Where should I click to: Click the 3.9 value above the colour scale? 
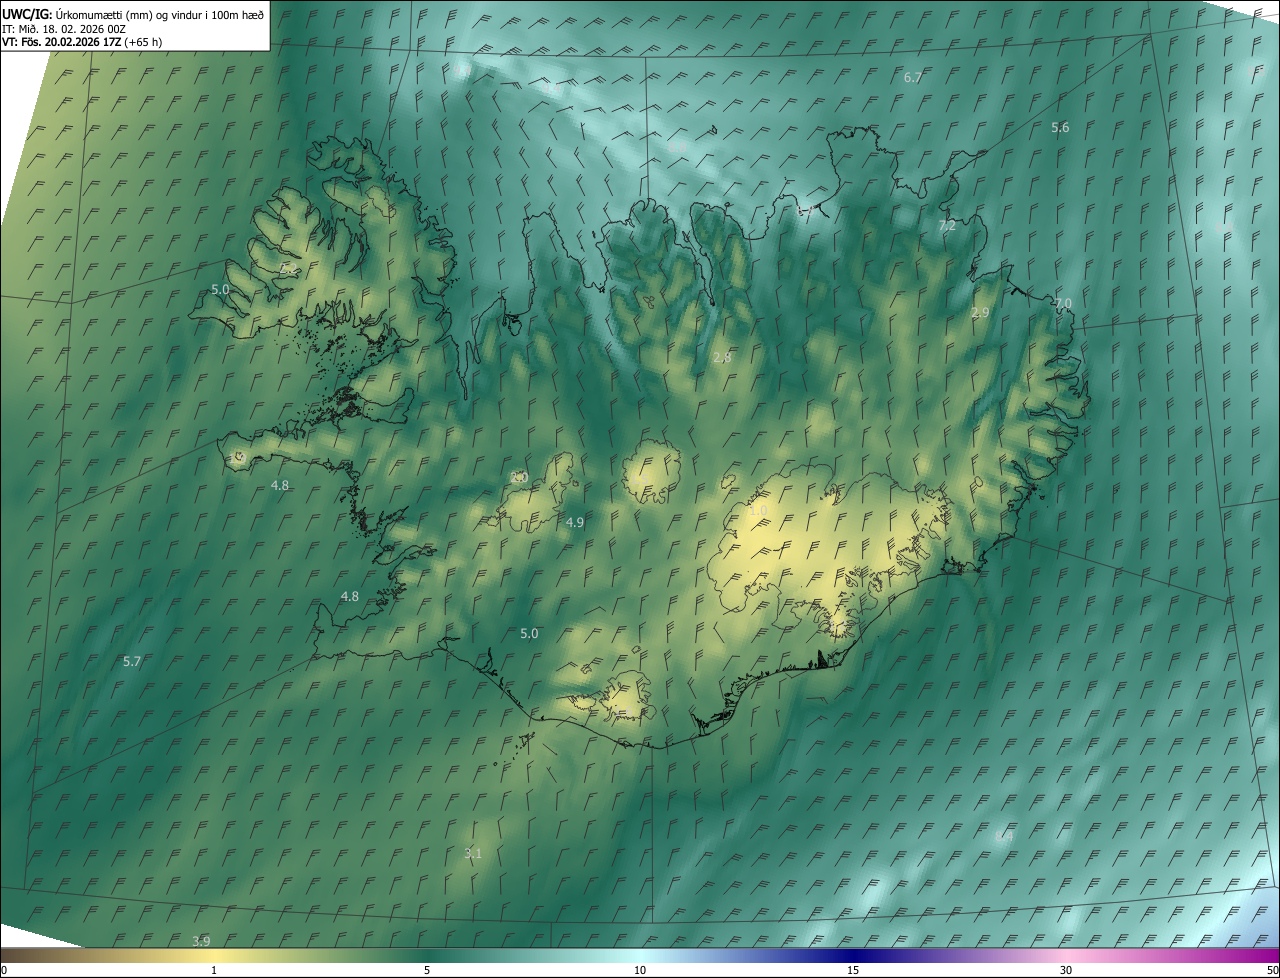point(201,942)
